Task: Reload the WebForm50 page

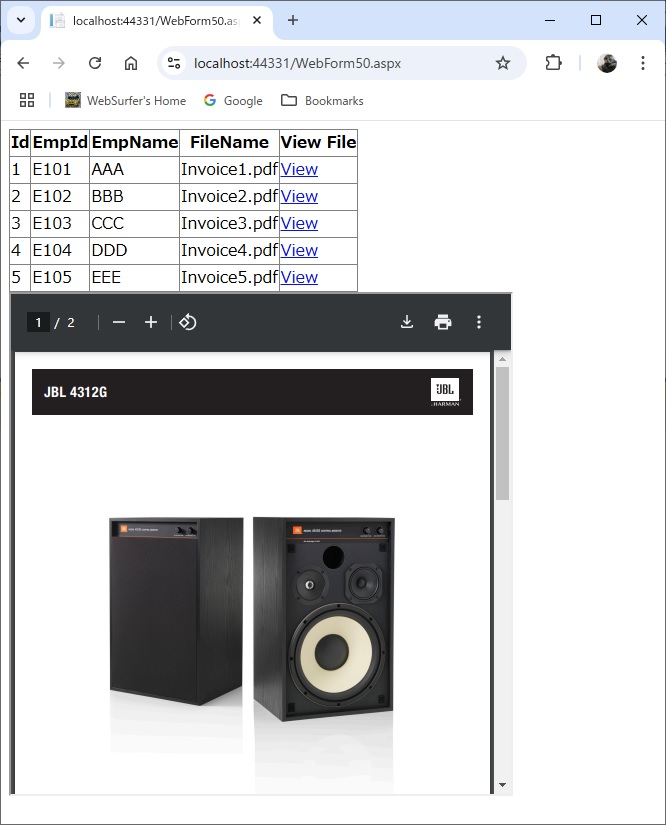Action: coord(95,63)
